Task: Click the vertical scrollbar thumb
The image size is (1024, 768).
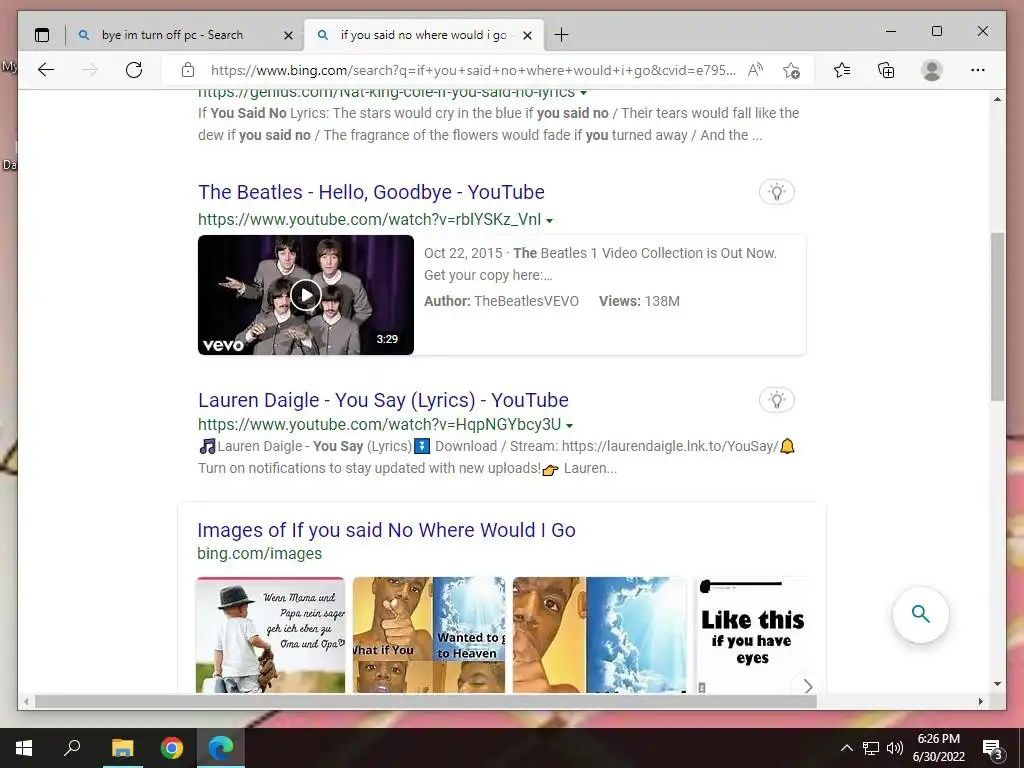Action: pyautogui.click(x=997, y=317)
